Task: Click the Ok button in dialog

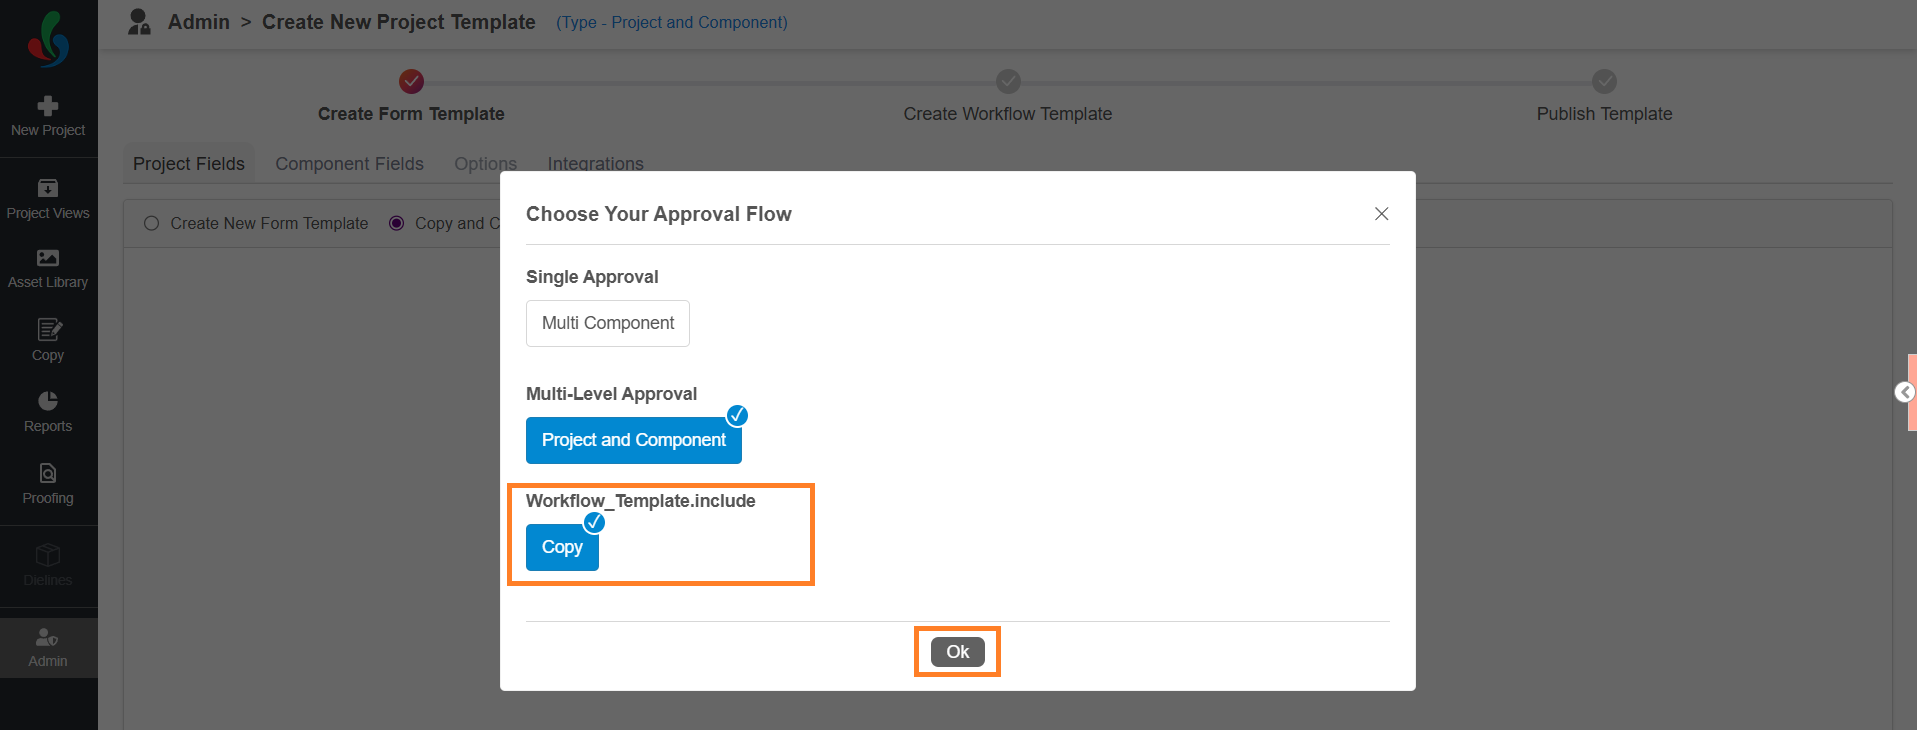Action: click(958, 652)
